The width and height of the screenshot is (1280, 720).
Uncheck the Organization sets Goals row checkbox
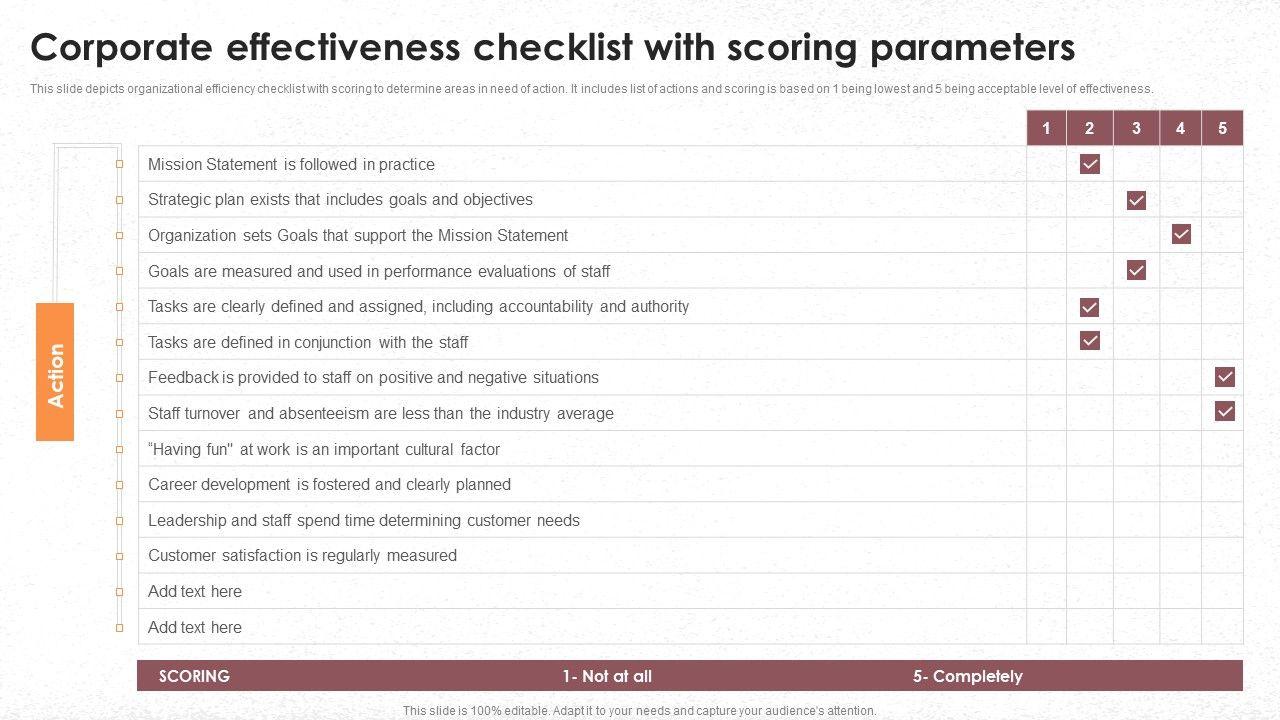coord(1181,234)
